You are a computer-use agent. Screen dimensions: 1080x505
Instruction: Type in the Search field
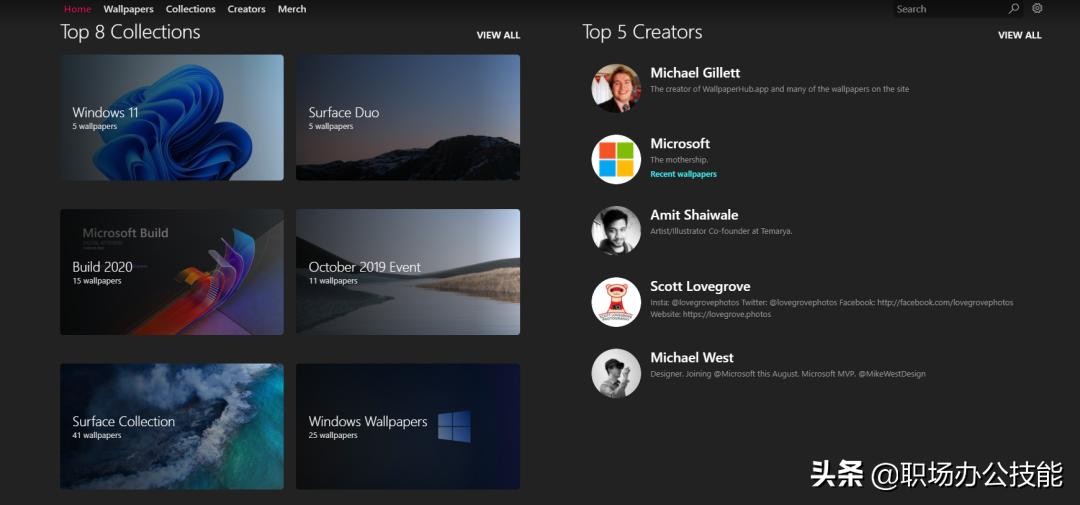pos(948,9)
